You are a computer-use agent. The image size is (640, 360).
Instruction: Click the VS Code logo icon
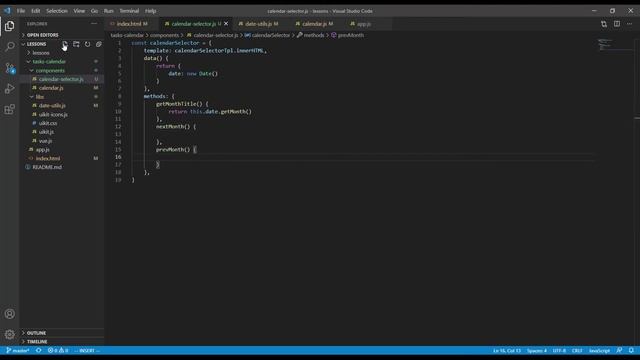7,11
